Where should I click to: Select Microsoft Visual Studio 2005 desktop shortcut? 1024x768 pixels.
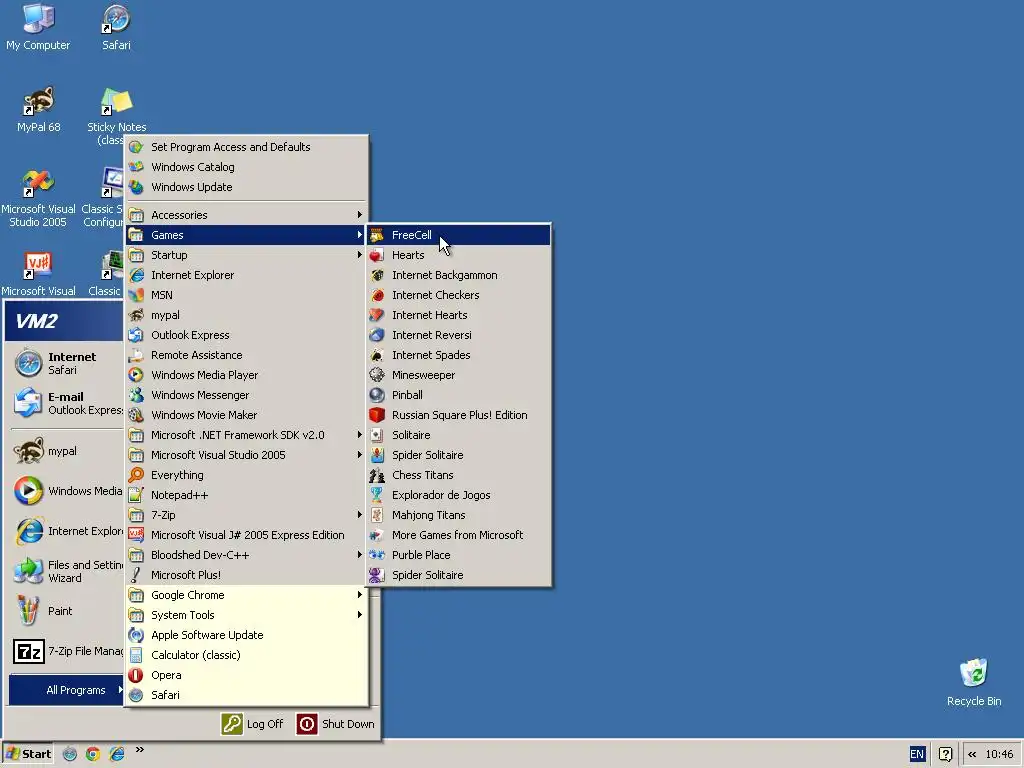click(38, 198)
